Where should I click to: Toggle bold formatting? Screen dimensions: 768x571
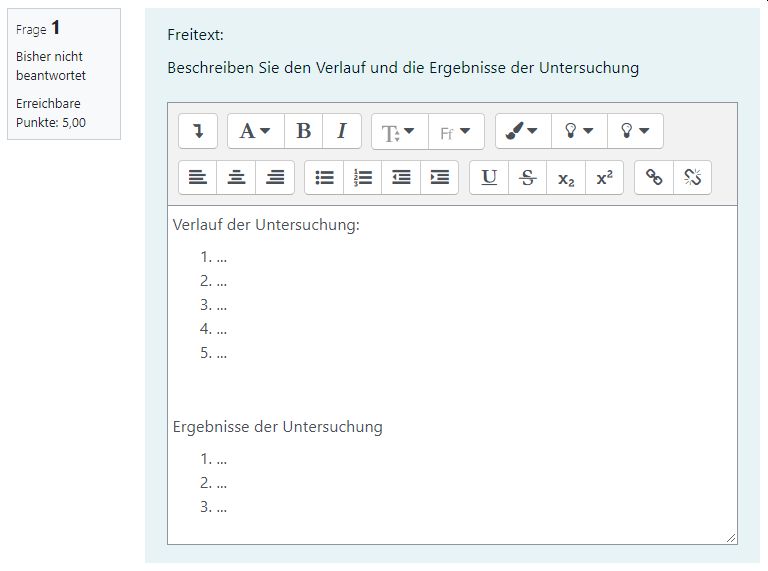pyautogui.click(x=303, y=131)
